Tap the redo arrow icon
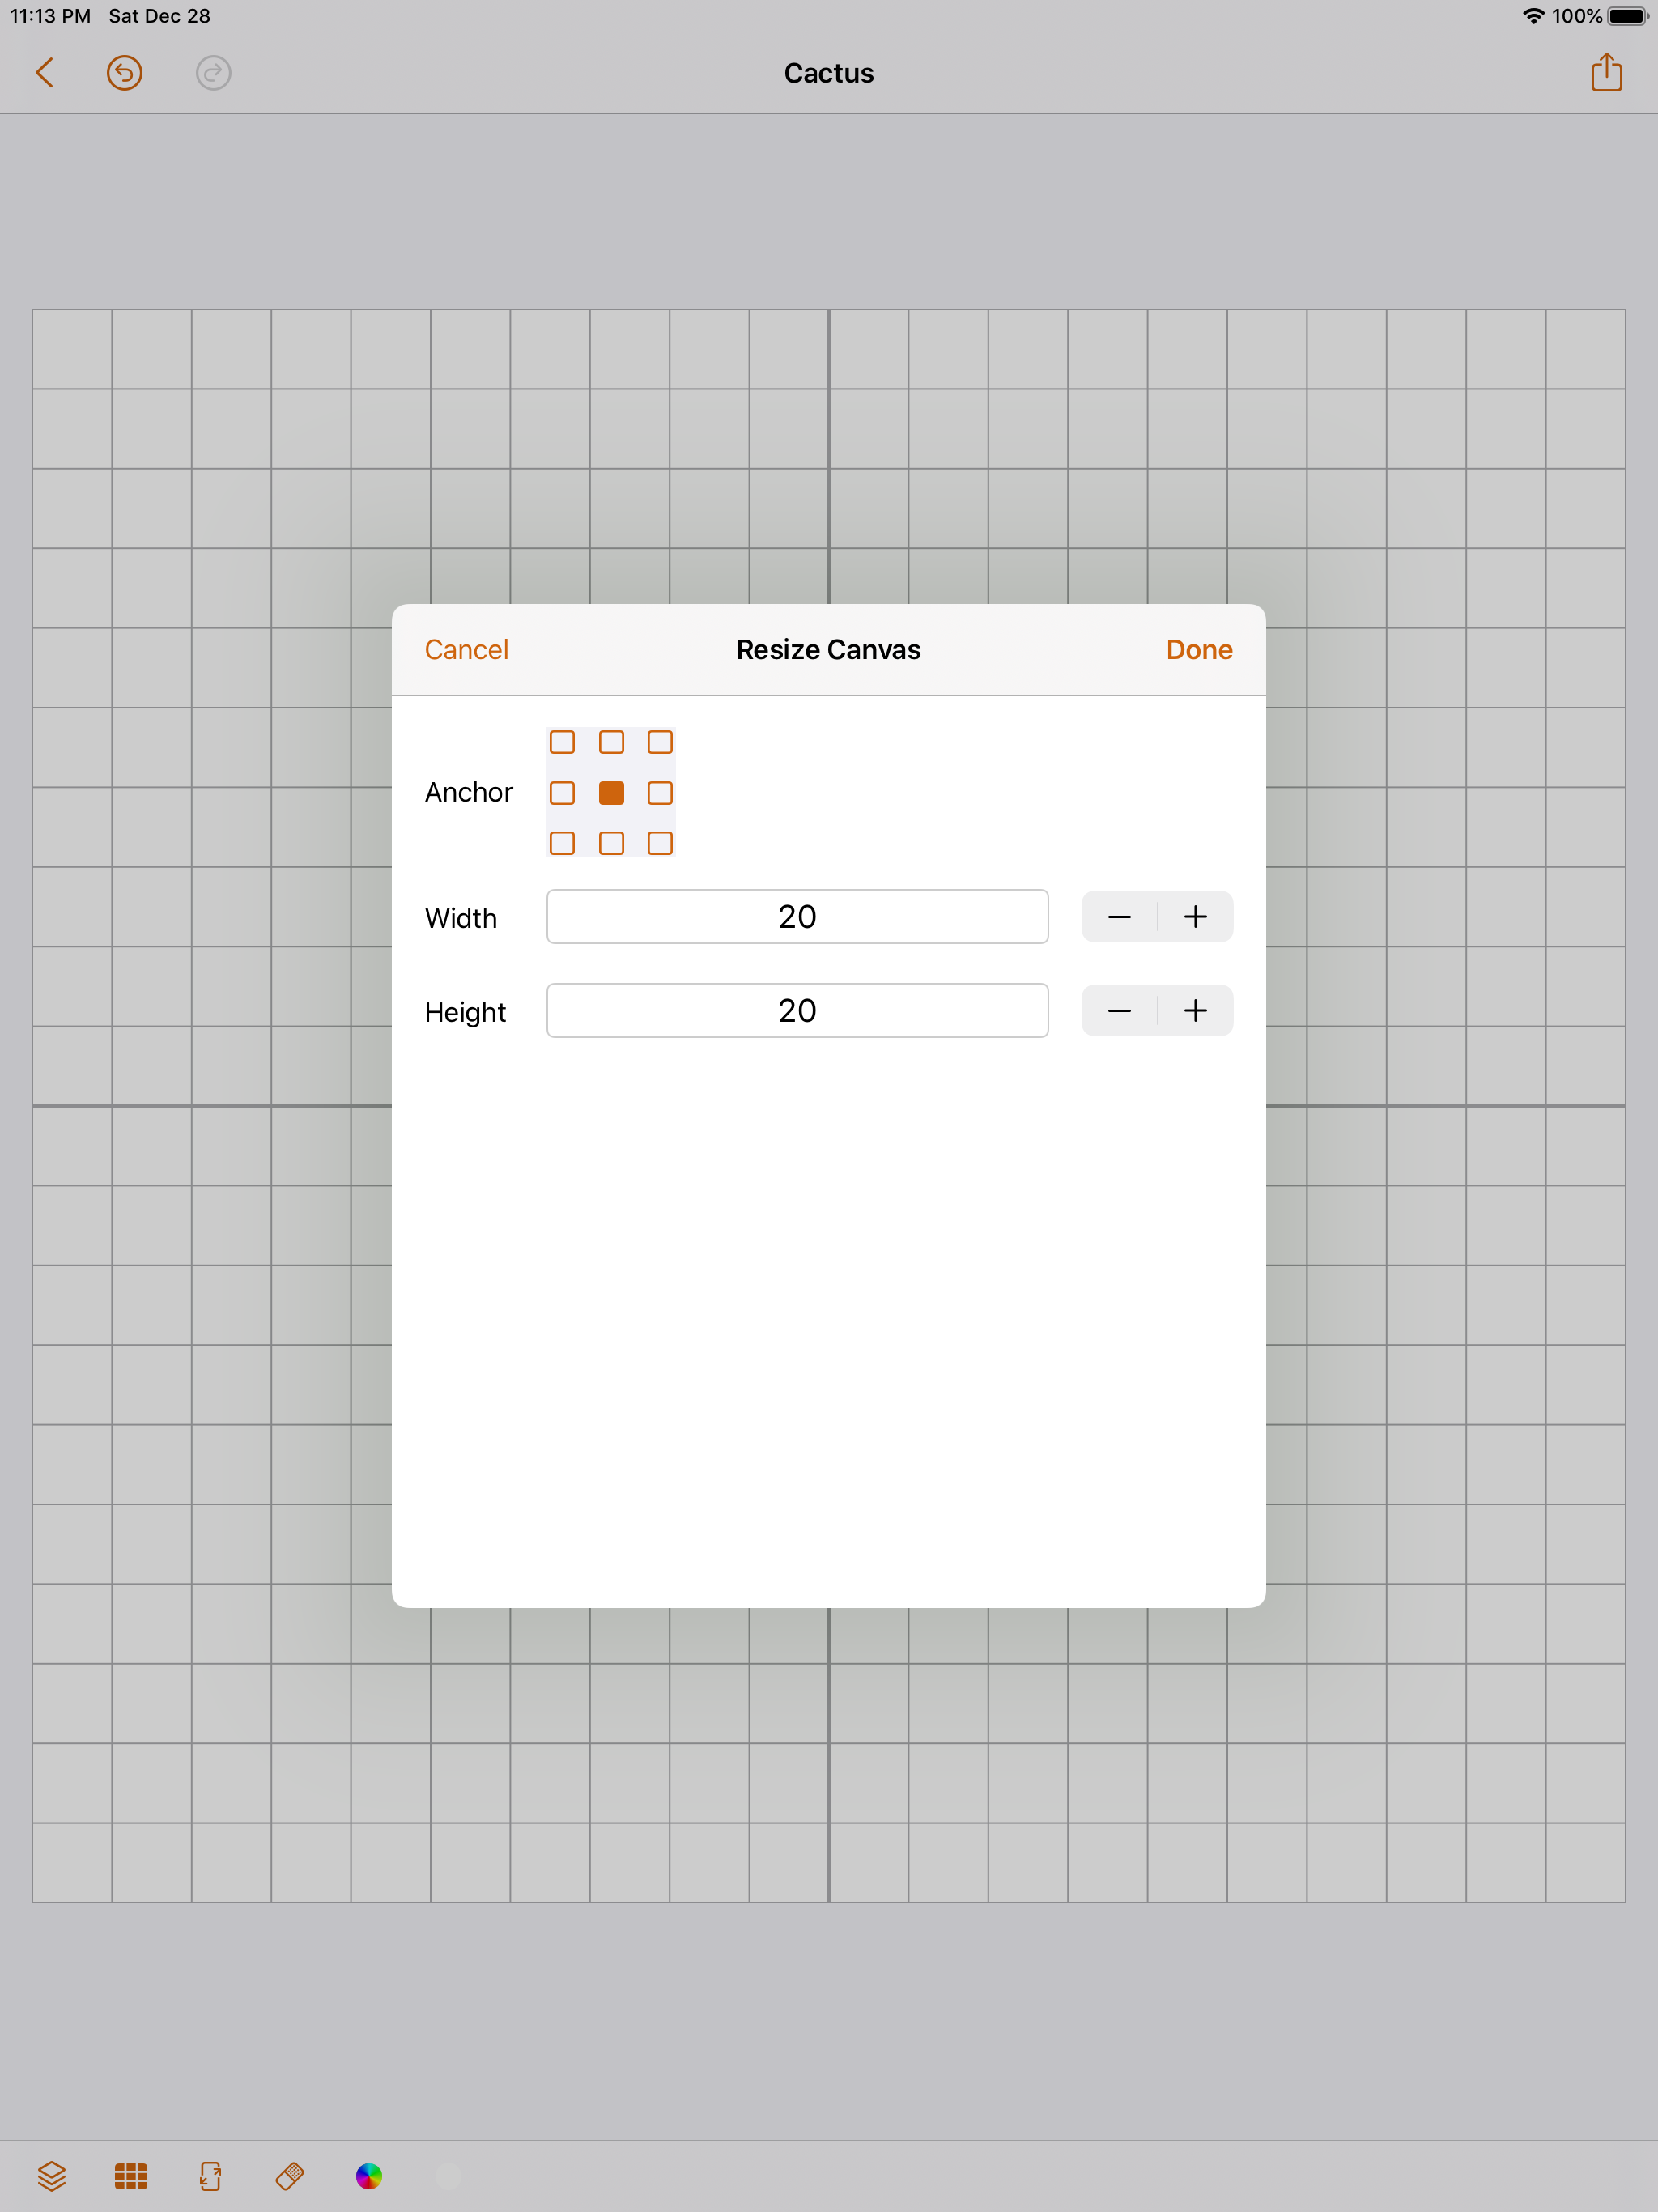The image size is (1658, 2212). (x=213, y=73)
